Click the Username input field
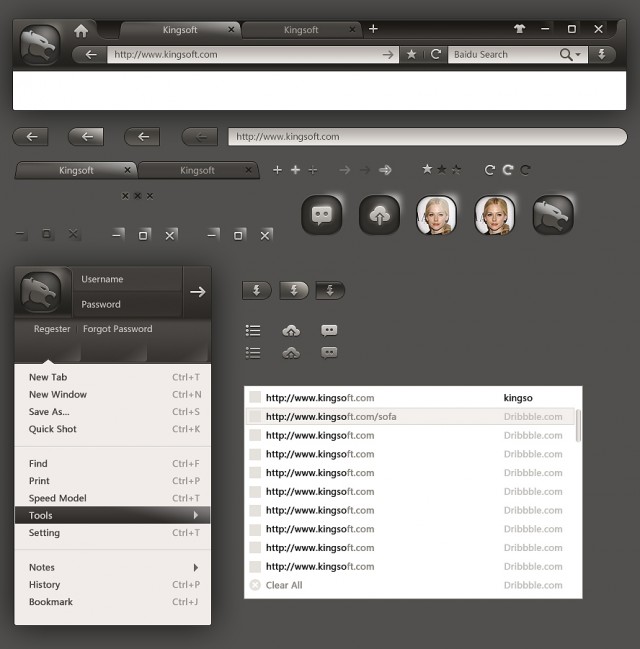Screen dimensions: 640x649 (128, 279)
